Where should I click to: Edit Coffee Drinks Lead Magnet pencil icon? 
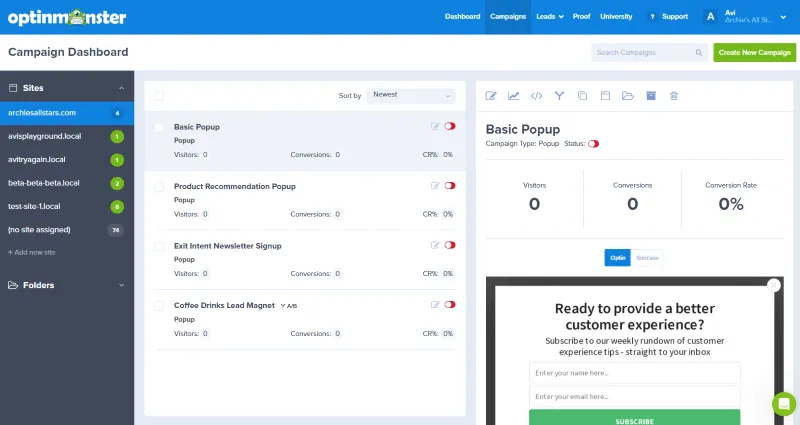click(435, 305)
